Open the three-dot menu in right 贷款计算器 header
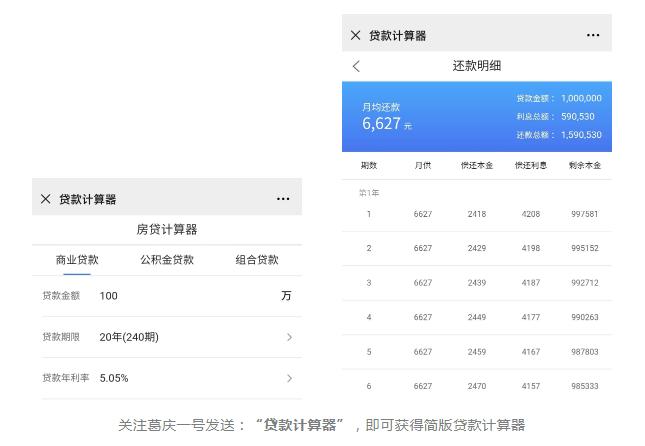 593,35
